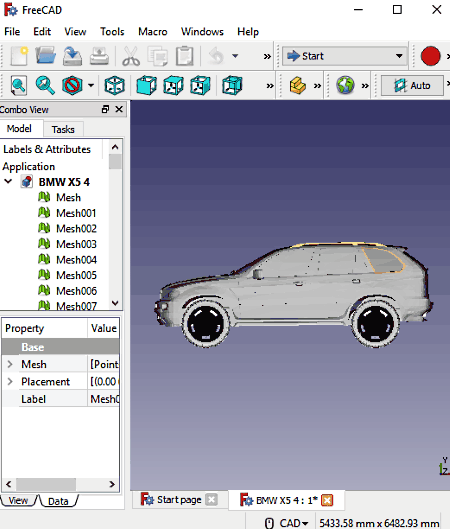Expand hidden file toolbar items chevron
Viewport: 450px width, 529px height.
pyautogui.click(x=267, y=56)
